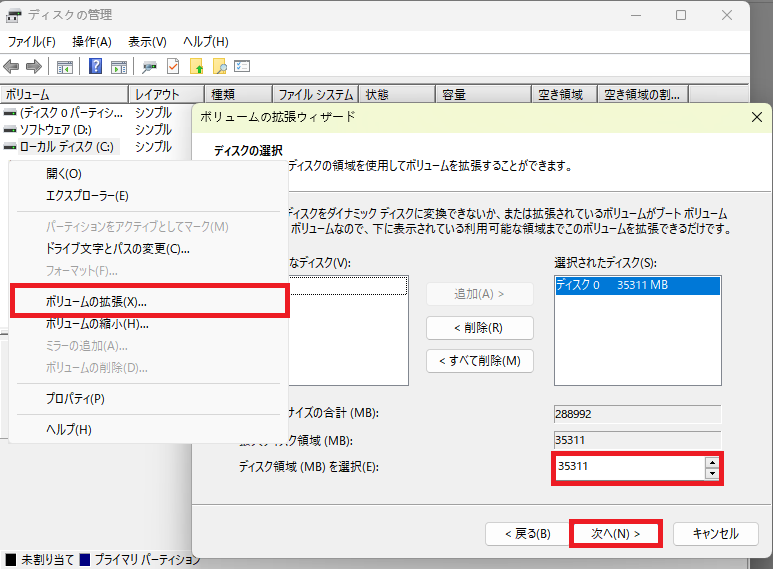Click the yellow folder up-arrow icon

[x=197, y=66]
